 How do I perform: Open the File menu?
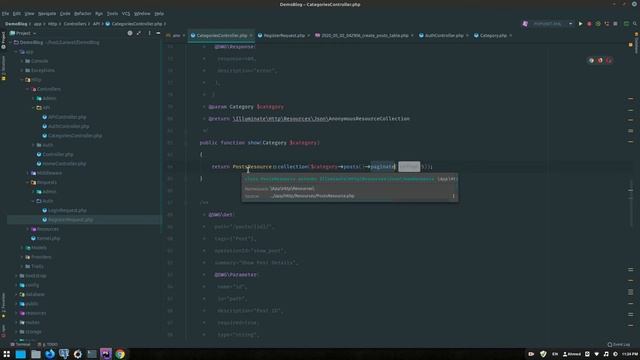[x=5, y=13]
